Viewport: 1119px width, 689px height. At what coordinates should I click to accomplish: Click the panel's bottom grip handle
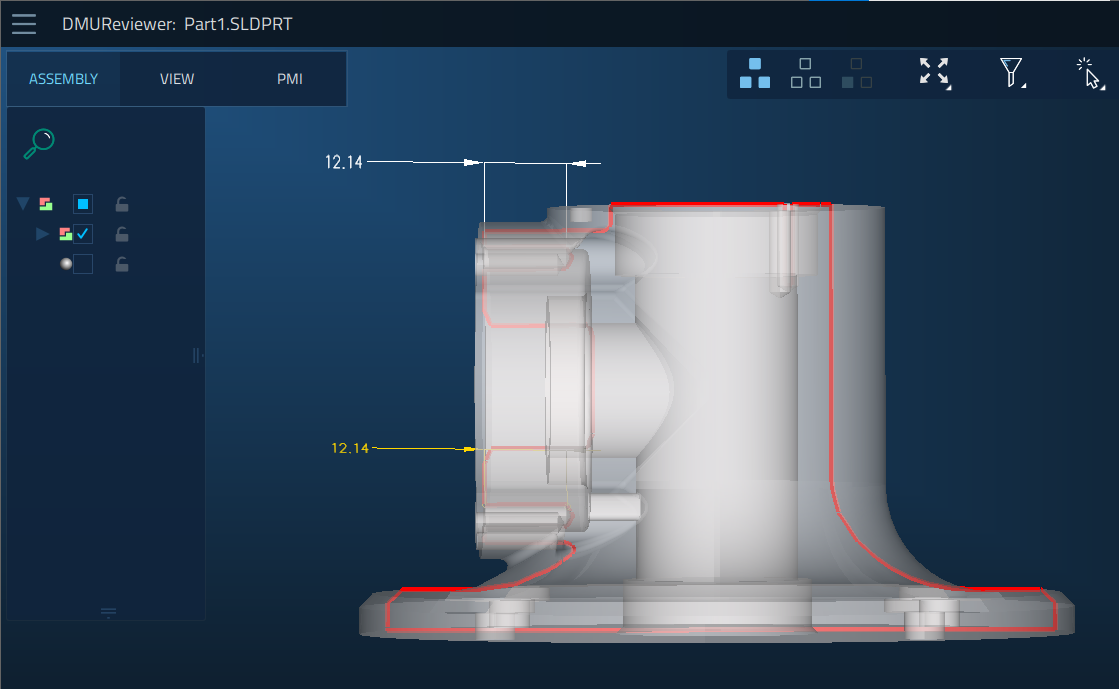(x=108, y=612)
